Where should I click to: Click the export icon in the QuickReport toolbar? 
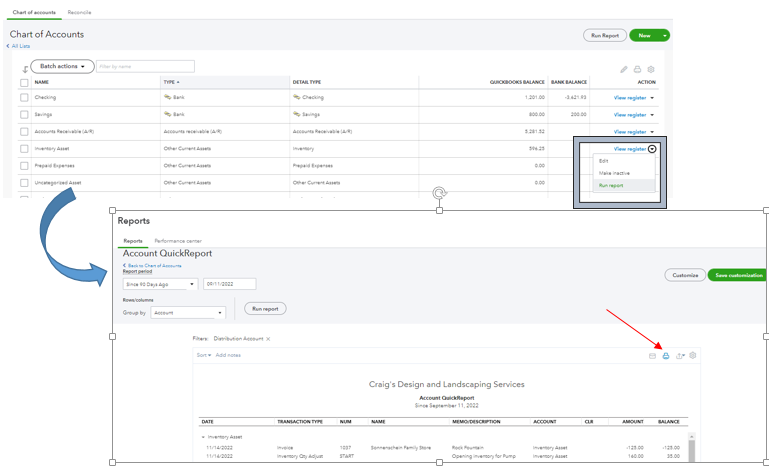click(680, 356)
